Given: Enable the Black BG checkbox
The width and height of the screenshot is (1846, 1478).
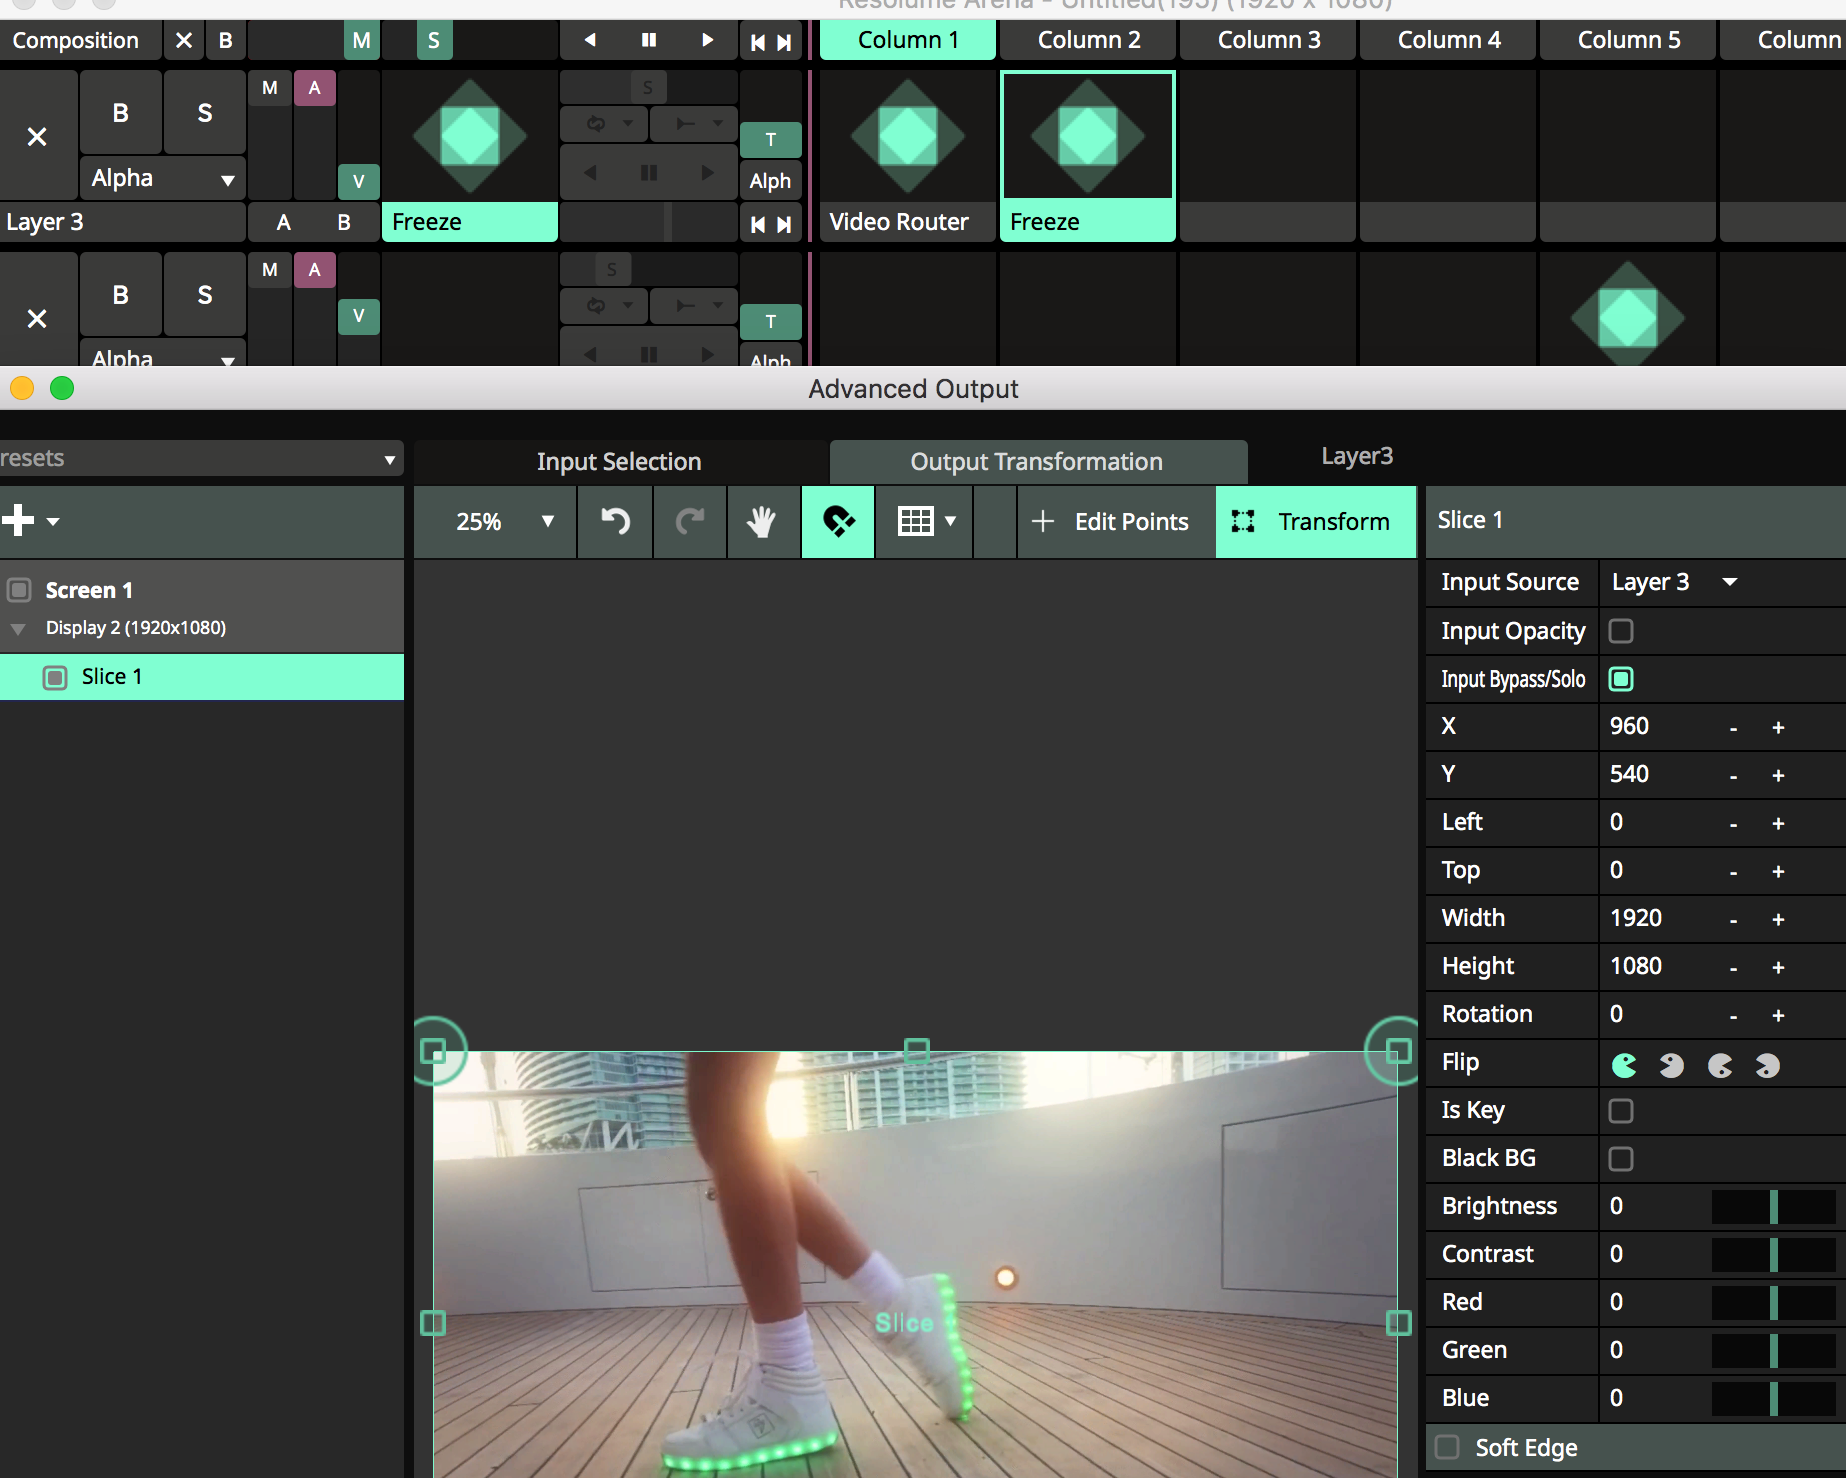Looking at the screenshot, I should 1621,1158.
